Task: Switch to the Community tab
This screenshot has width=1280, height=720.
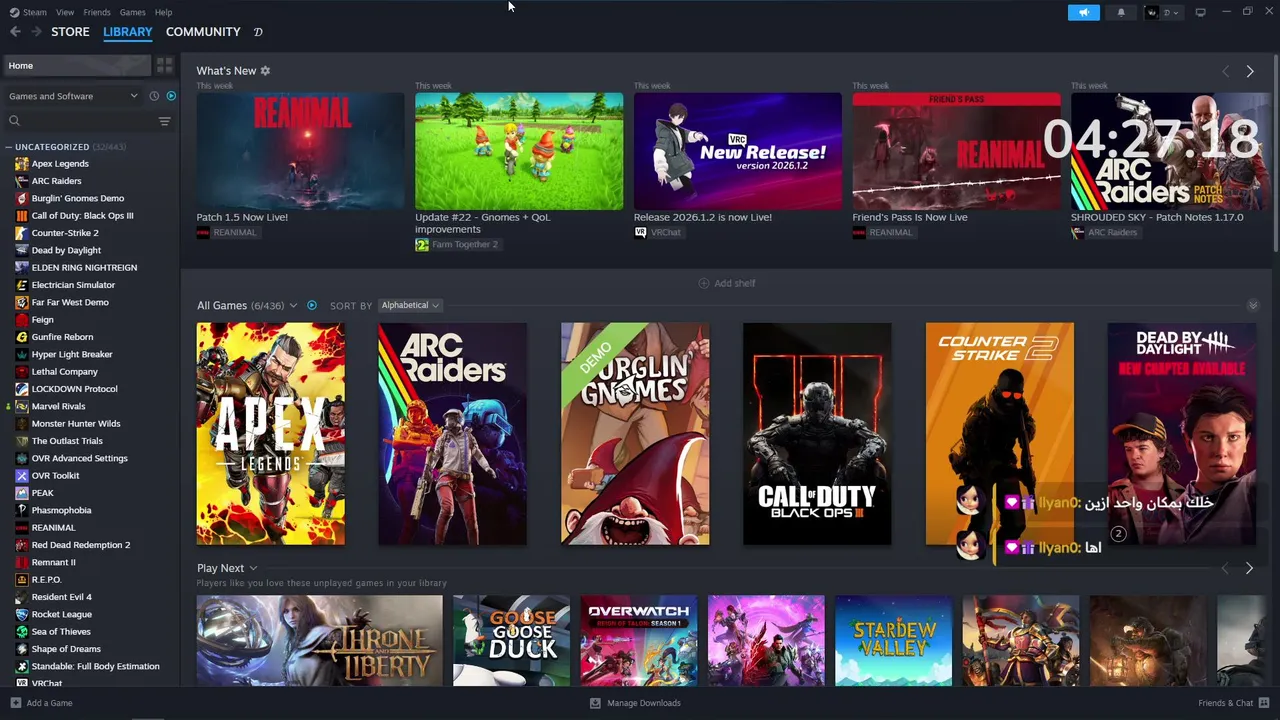Action: coord(203,32)
